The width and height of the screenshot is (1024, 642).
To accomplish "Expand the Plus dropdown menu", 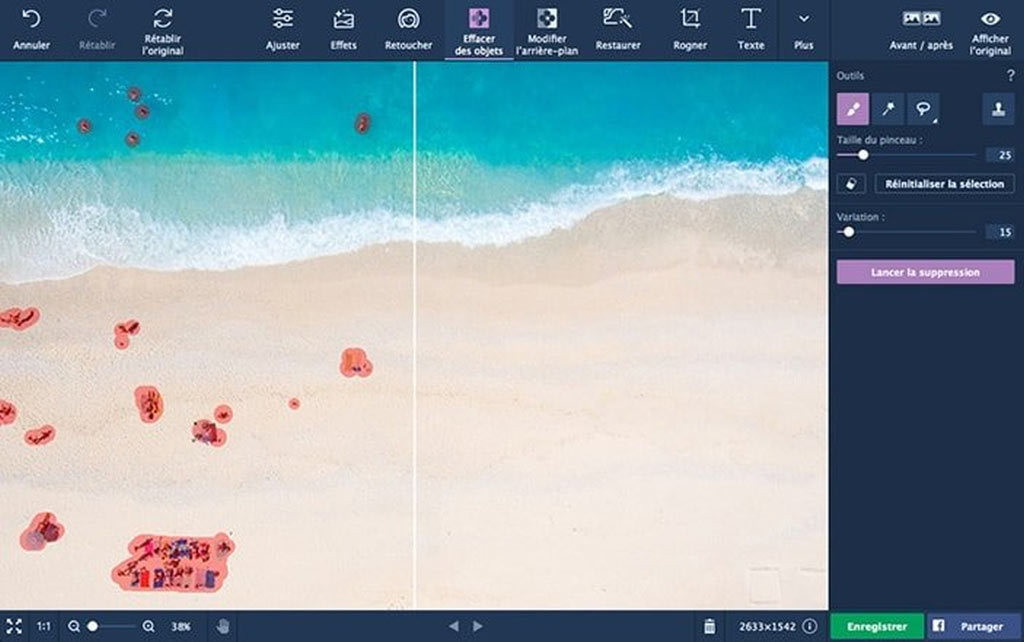I will click(x=803, y=29).
